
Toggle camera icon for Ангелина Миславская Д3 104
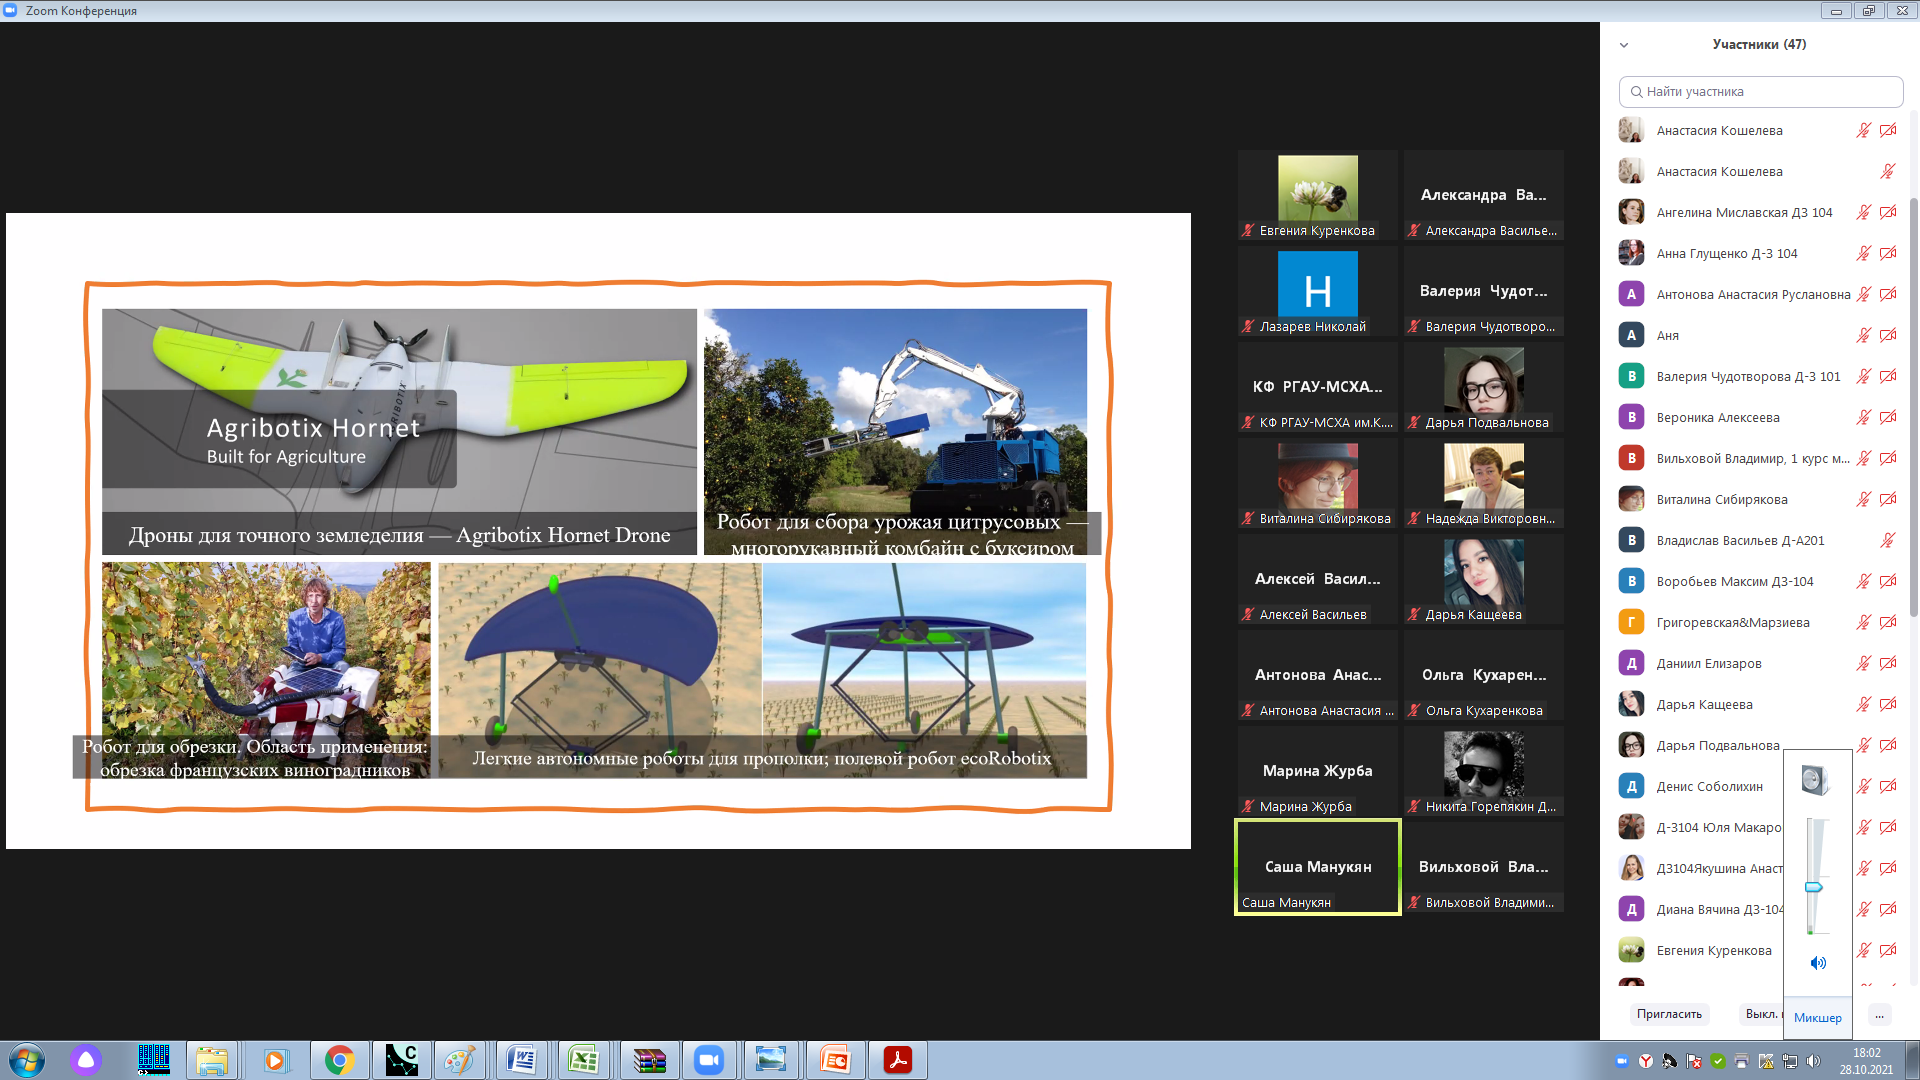(1888, 213)
